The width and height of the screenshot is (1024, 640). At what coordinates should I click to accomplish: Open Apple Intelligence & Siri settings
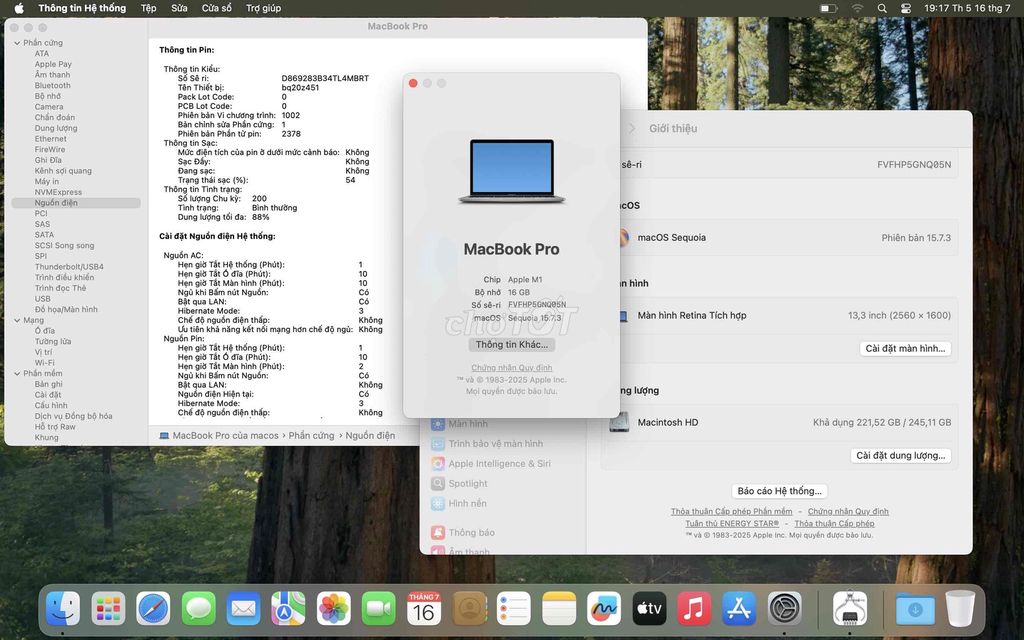point(490,463)
